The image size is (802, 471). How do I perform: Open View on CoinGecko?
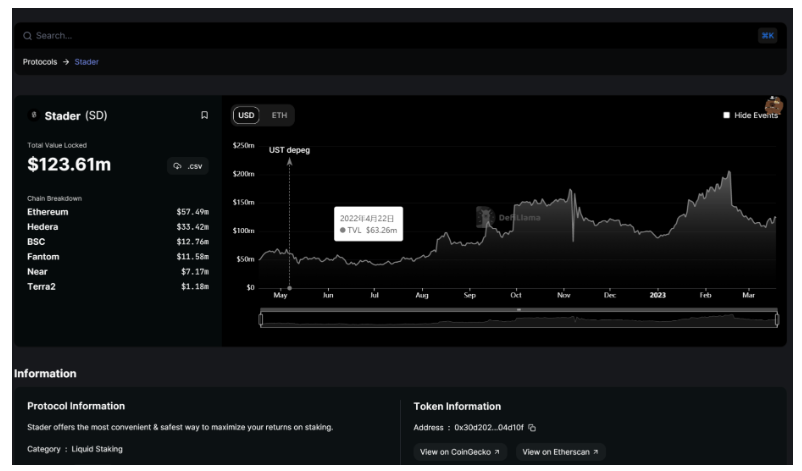460,452
